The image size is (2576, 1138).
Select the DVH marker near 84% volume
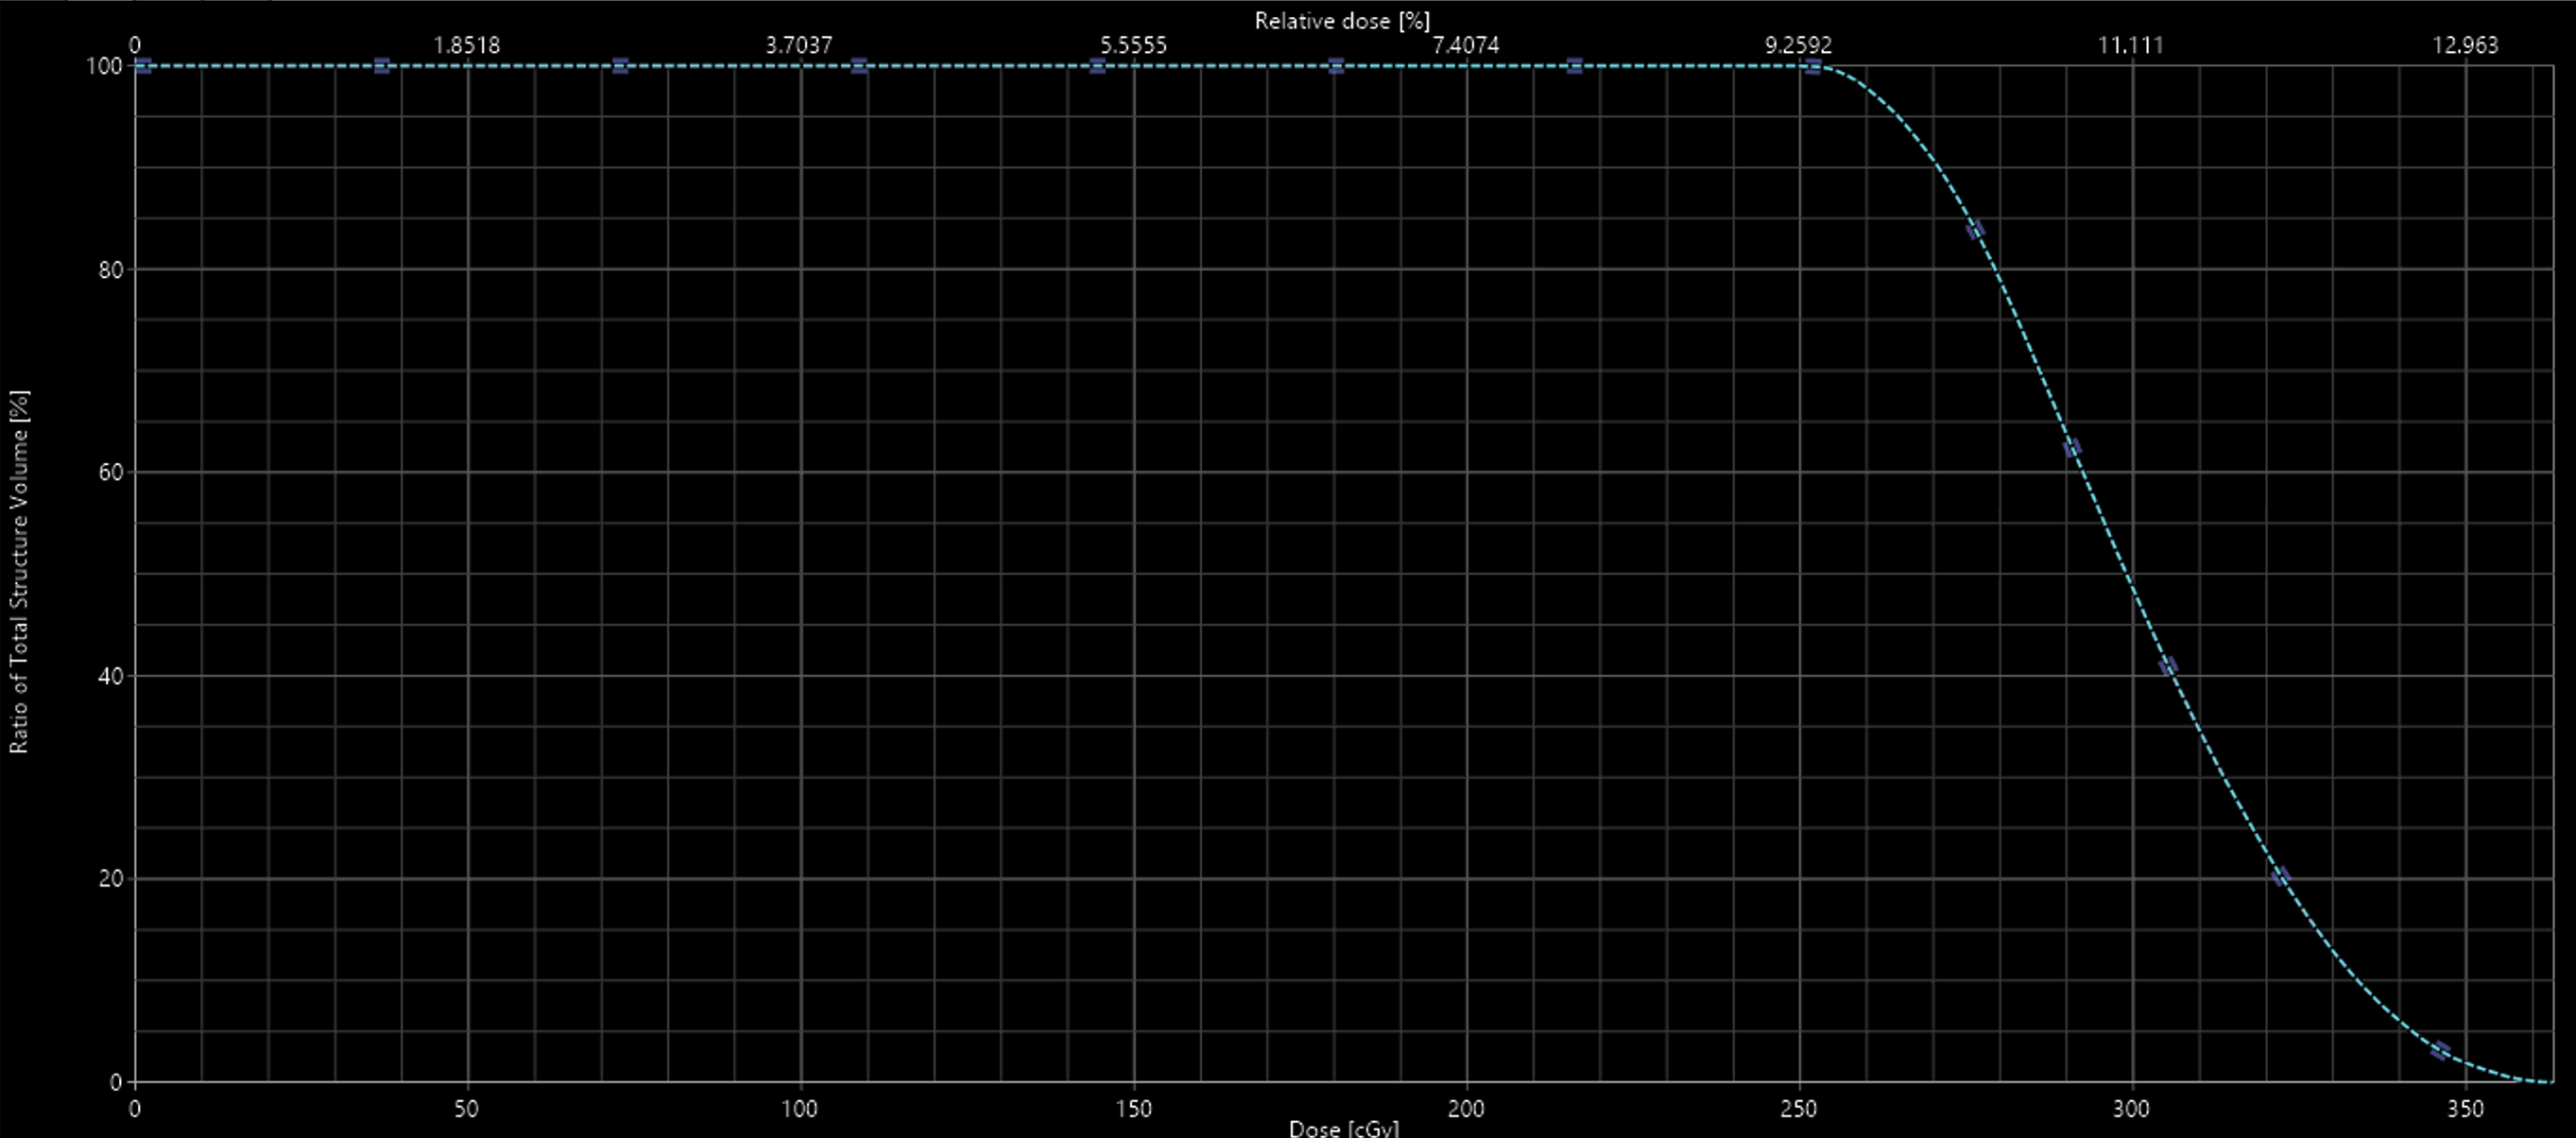click(1974, 229)
